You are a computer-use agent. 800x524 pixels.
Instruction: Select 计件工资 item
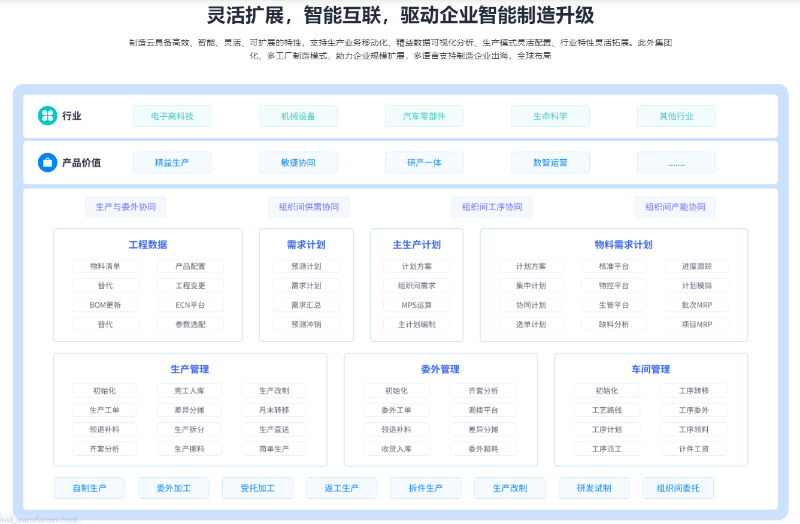tap(694, 449)
